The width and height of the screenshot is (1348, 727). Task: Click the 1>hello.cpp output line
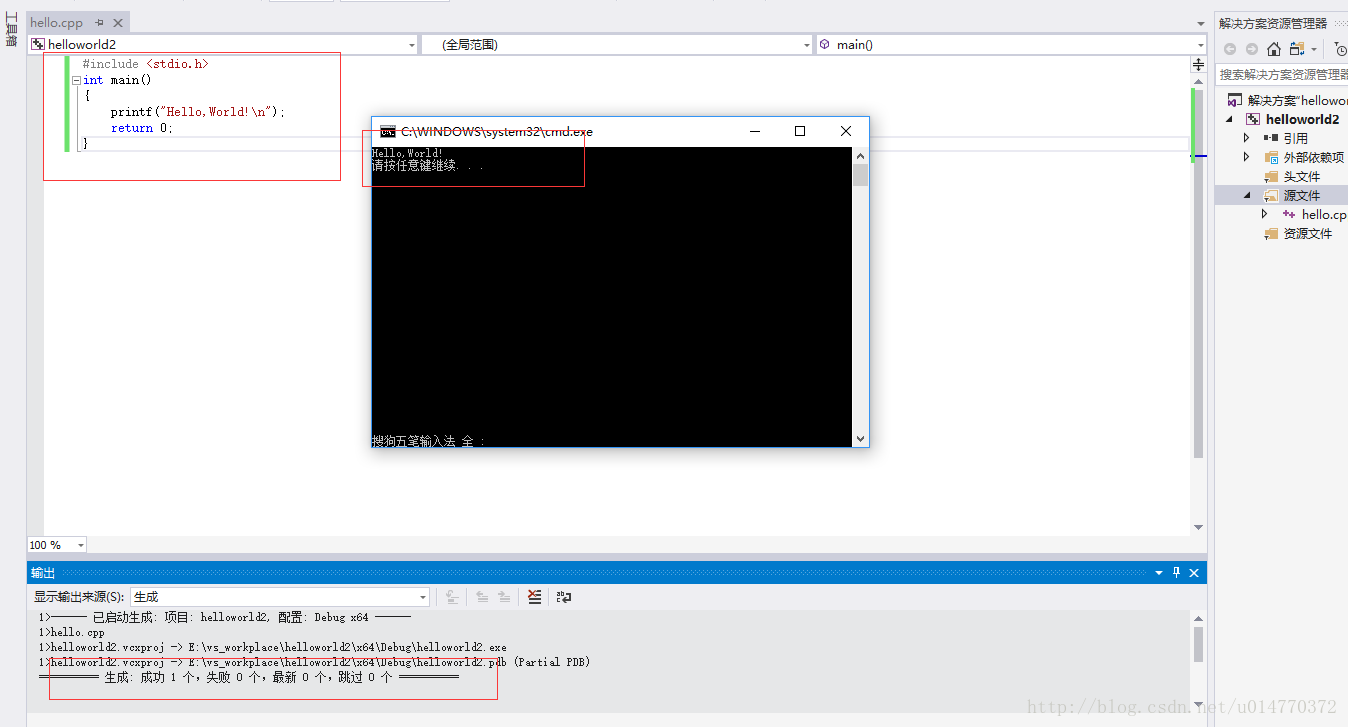click(x=71, y=632)
